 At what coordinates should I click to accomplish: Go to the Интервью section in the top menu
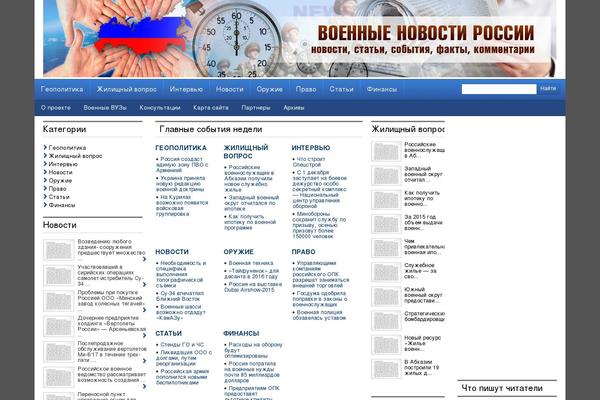tap(186, 89)
